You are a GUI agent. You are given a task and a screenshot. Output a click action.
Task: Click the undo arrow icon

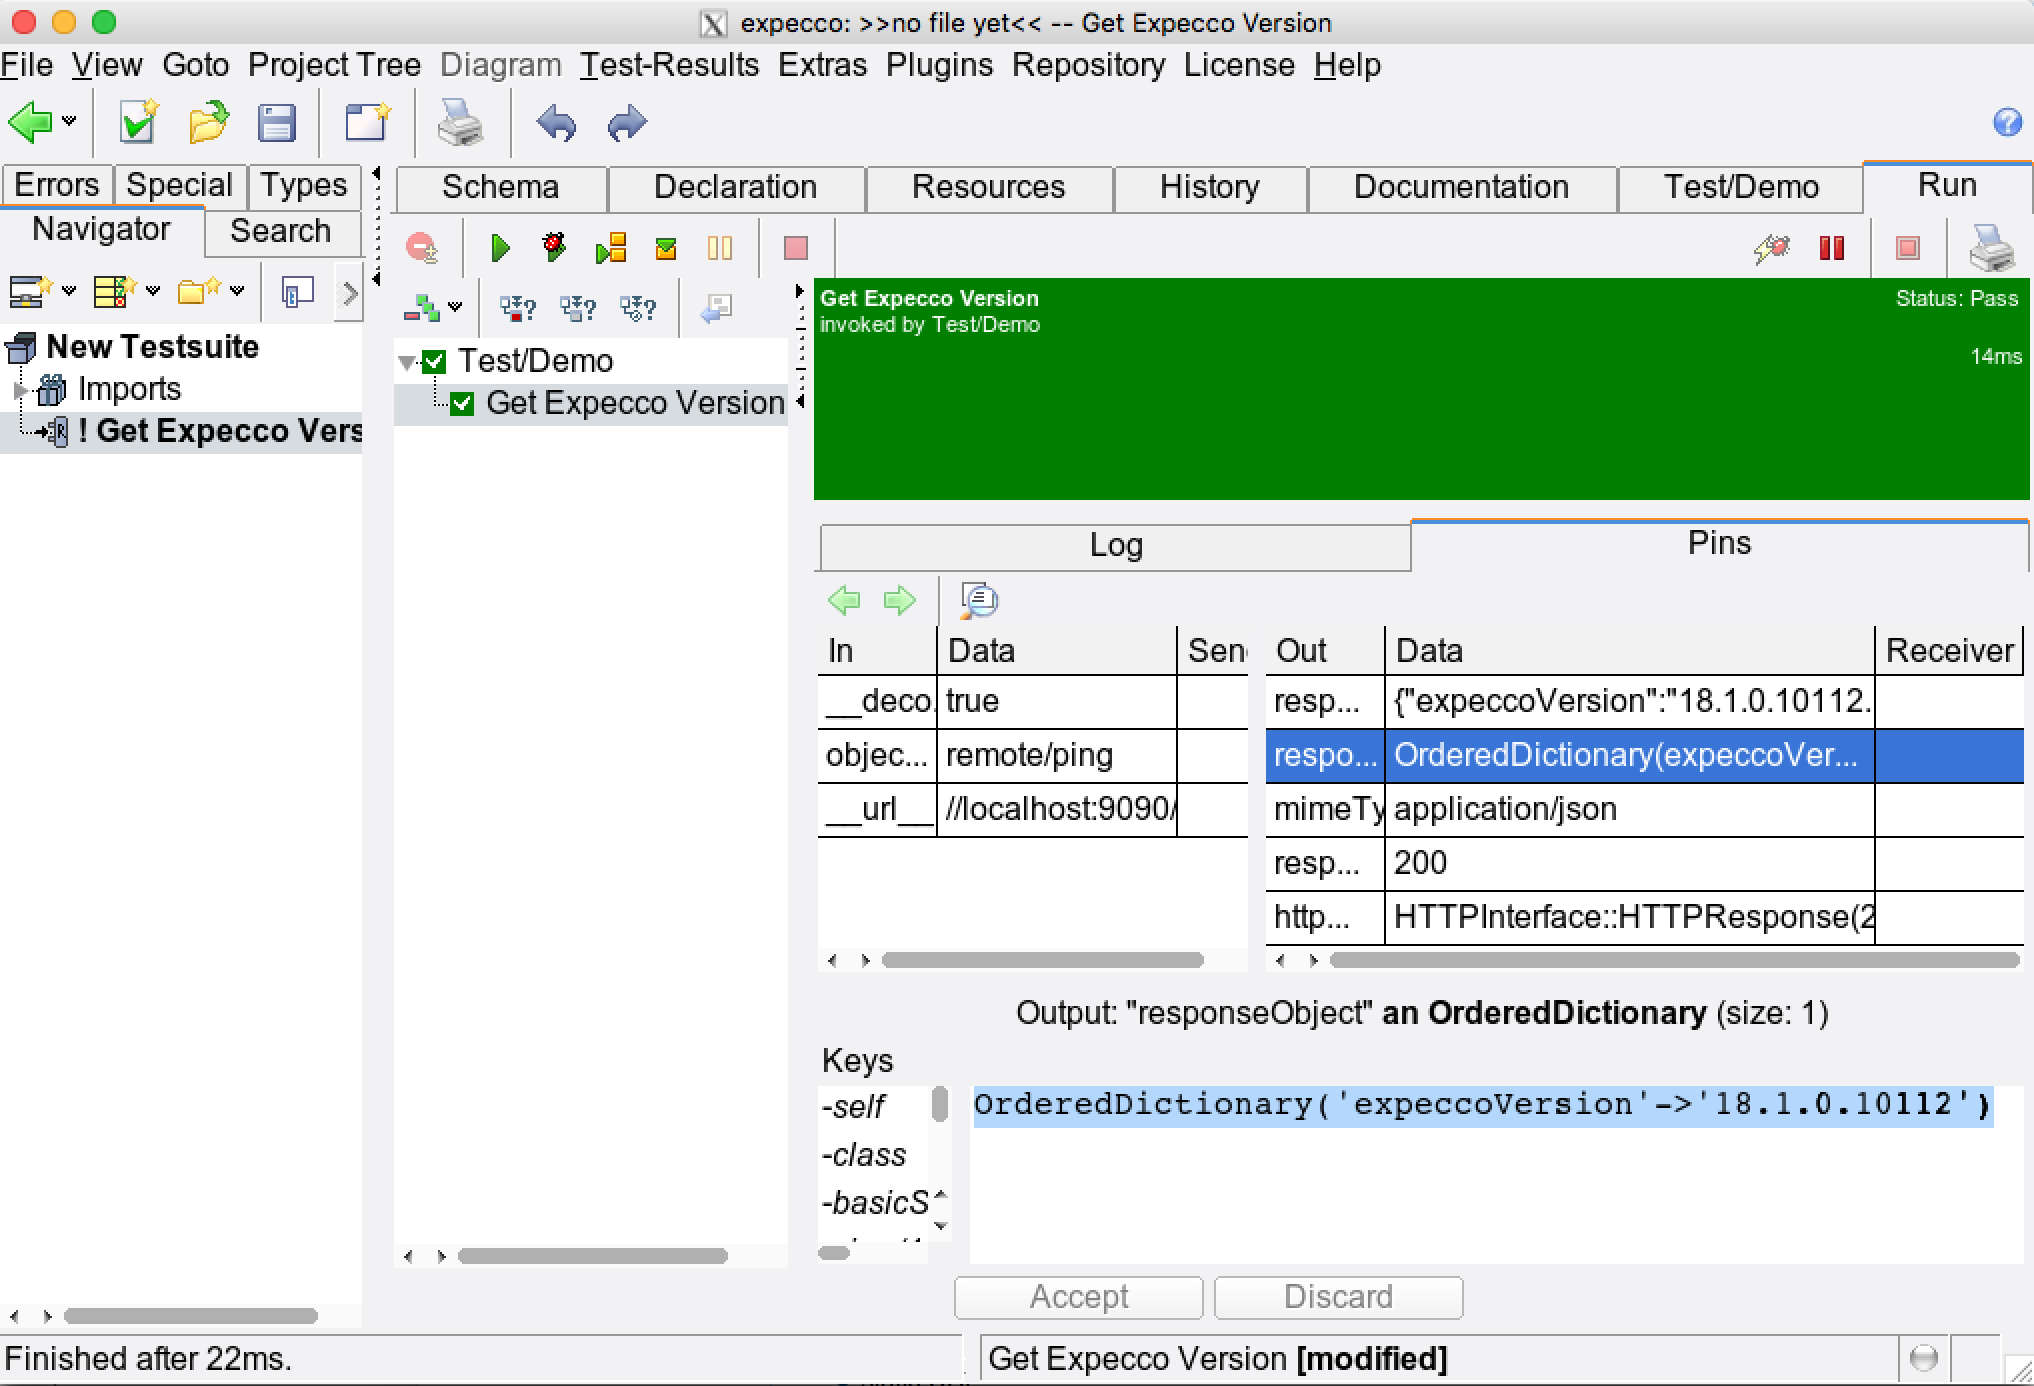(556, 124)
